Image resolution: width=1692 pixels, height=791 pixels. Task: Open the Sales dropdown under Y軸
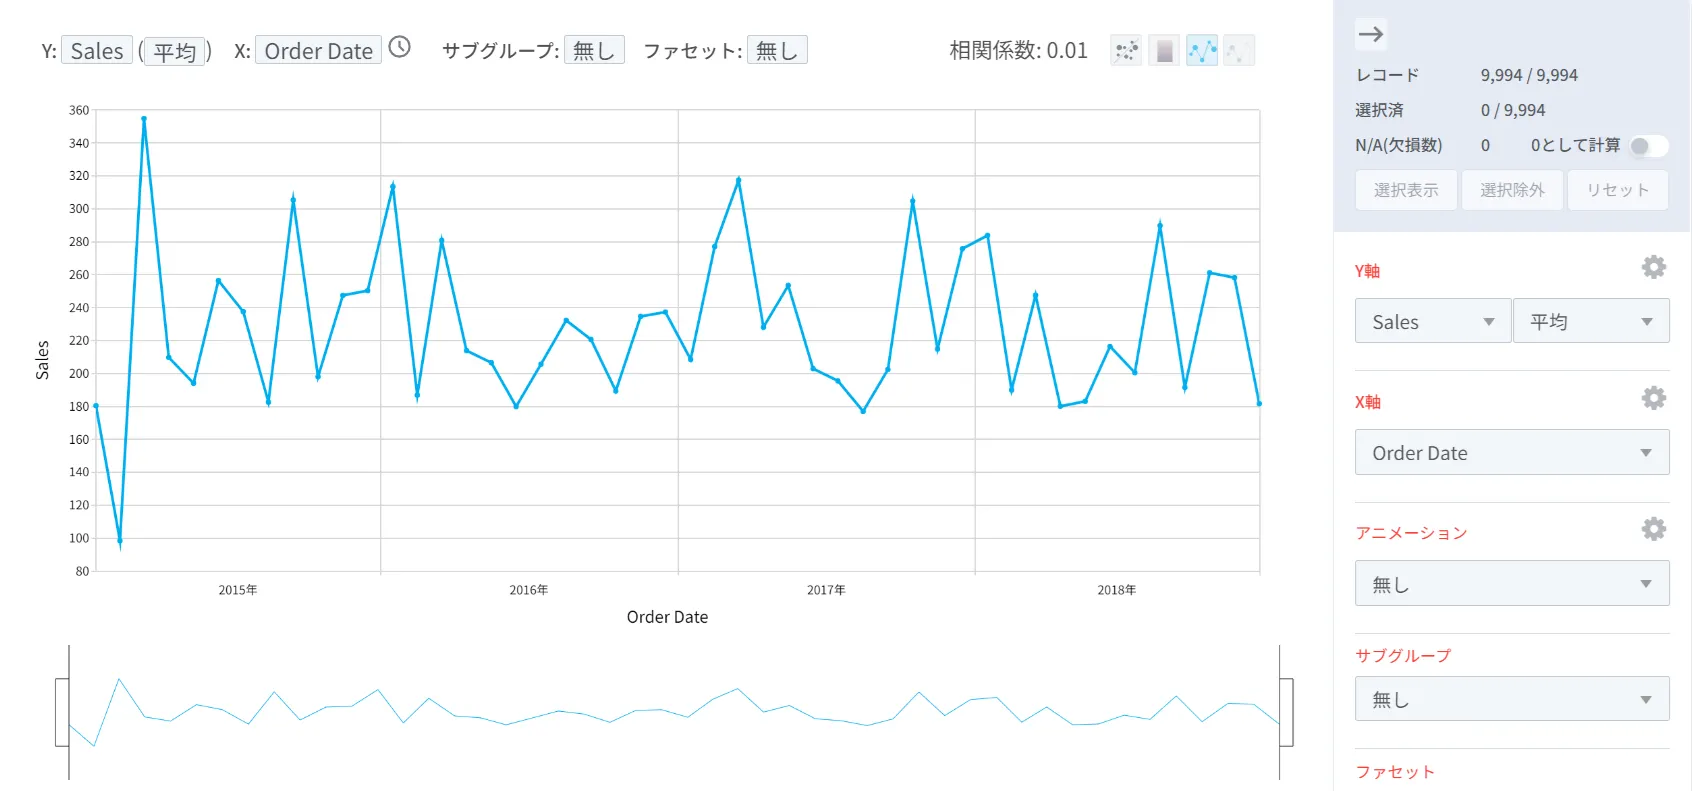[x=1432, y=321]
